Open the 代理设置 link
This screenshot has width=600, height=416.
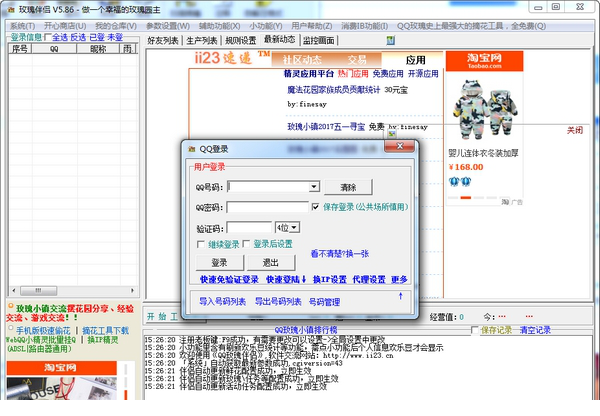click(x=369, y=280)
